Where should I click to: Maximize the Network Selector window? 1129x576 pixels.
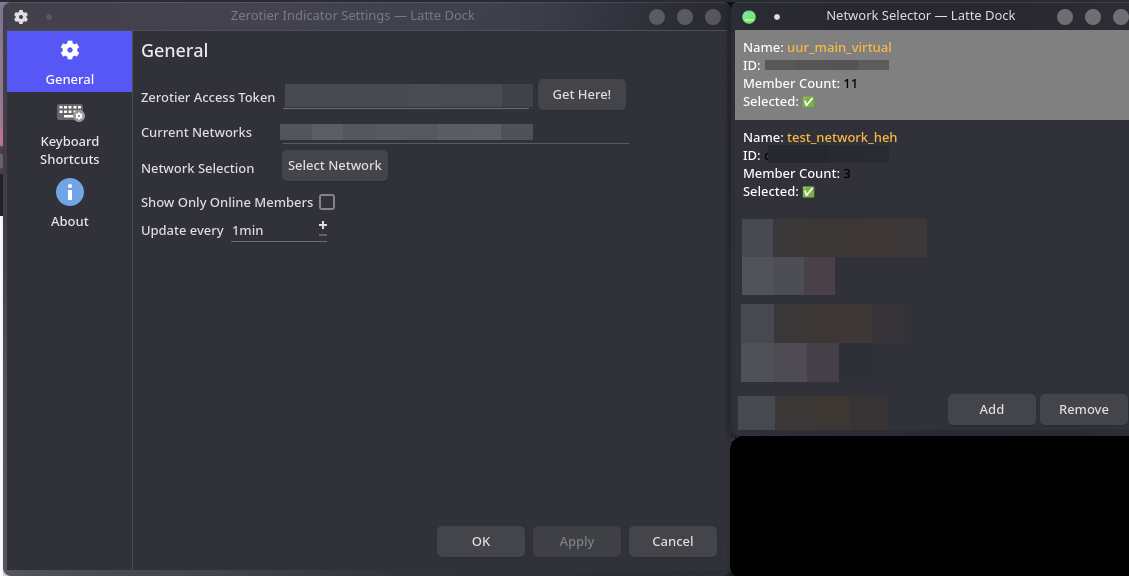pyautogui.click(x=1093, y=17)
